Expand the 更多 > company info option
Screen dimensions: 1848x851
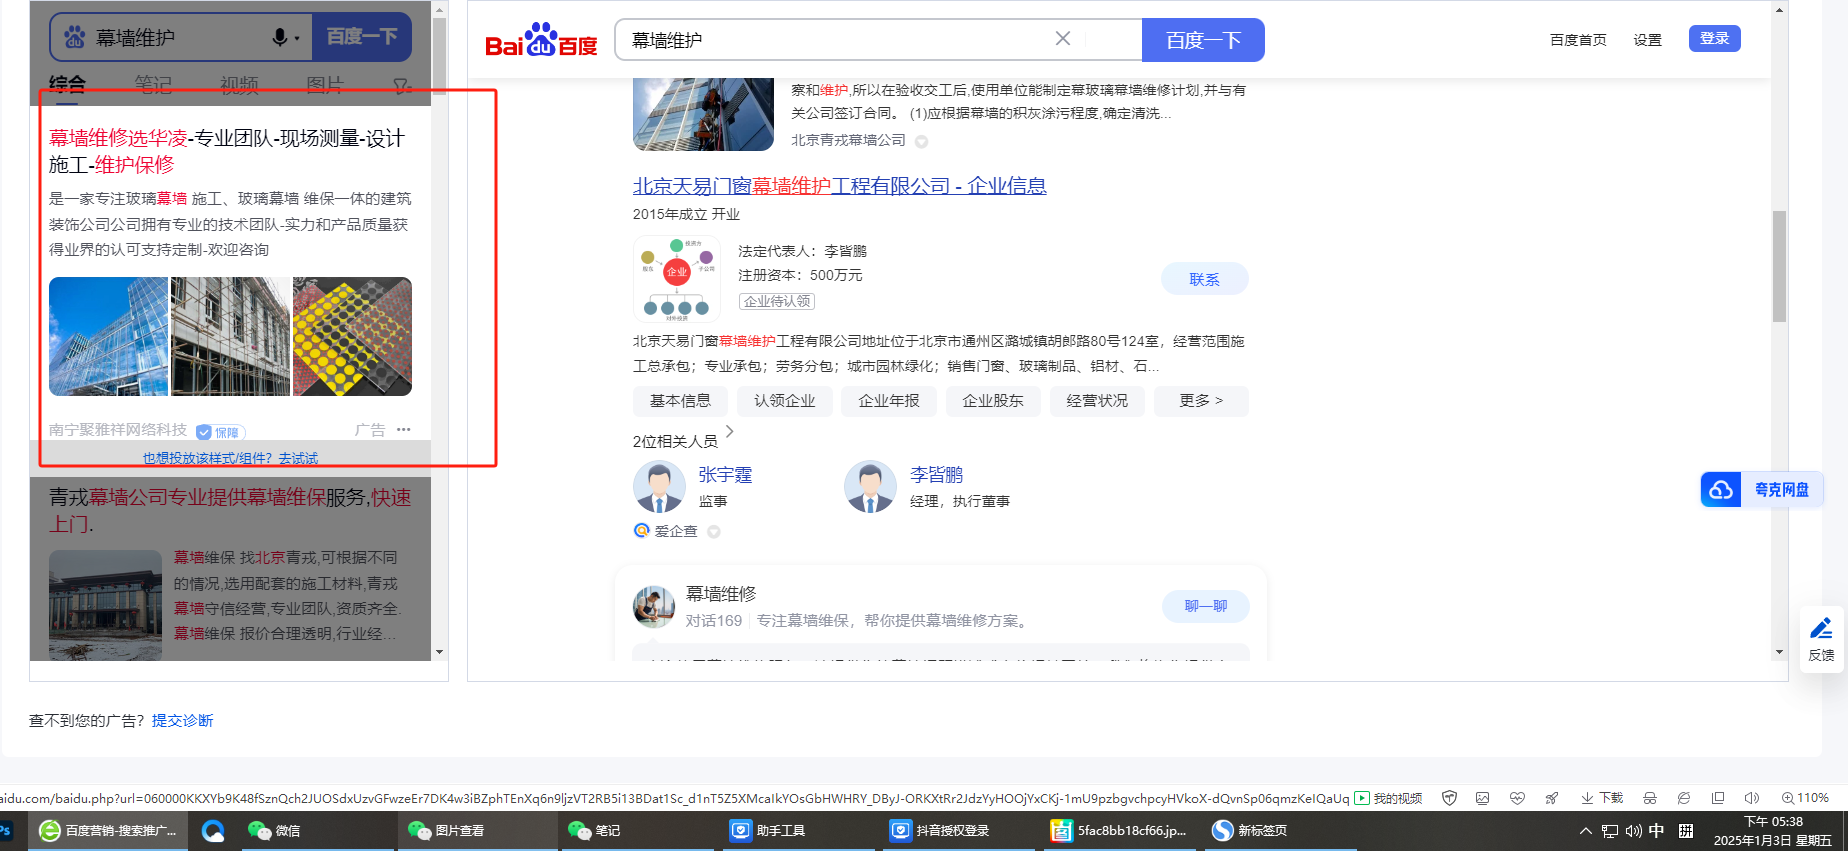[x=1201, y=401]
